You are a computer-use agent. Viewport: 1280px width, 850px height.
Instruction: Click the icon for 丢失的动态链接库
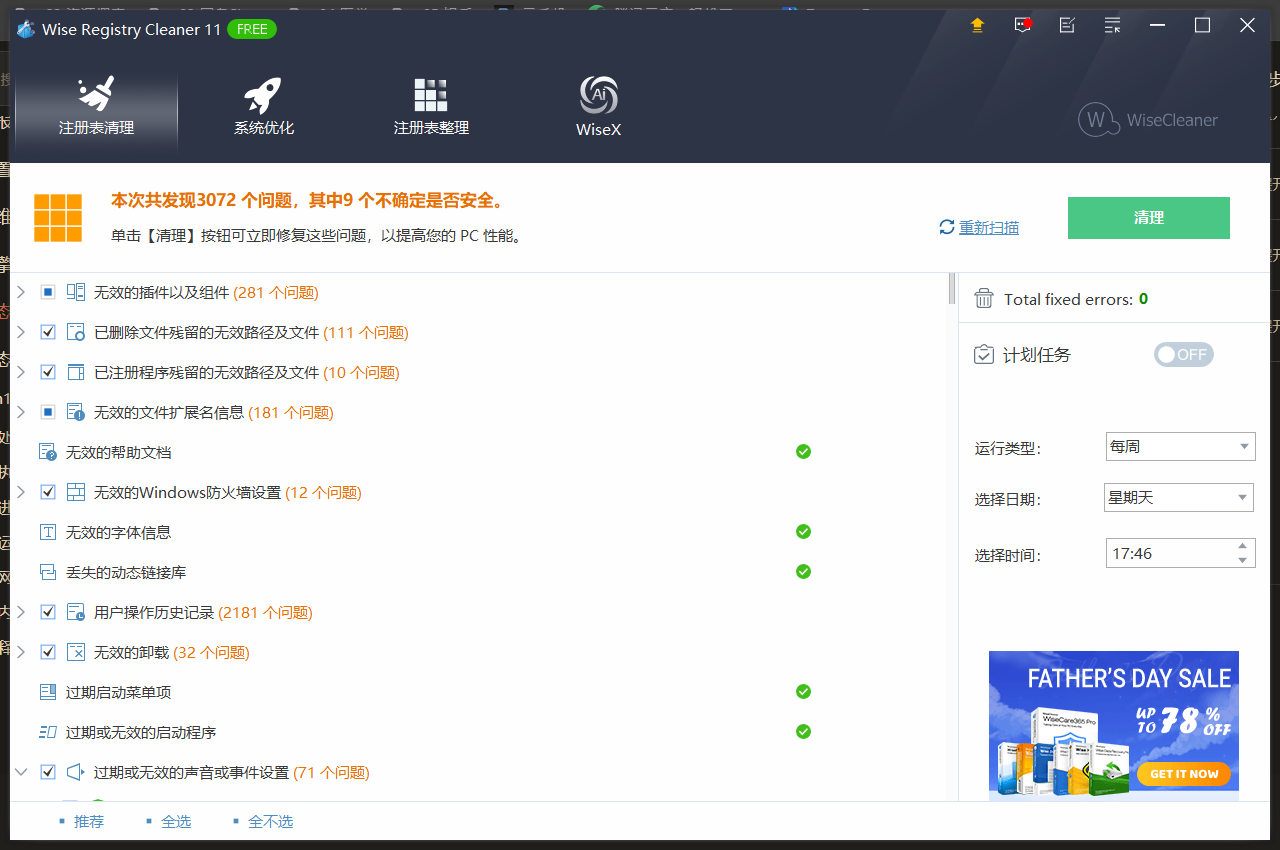48,572
